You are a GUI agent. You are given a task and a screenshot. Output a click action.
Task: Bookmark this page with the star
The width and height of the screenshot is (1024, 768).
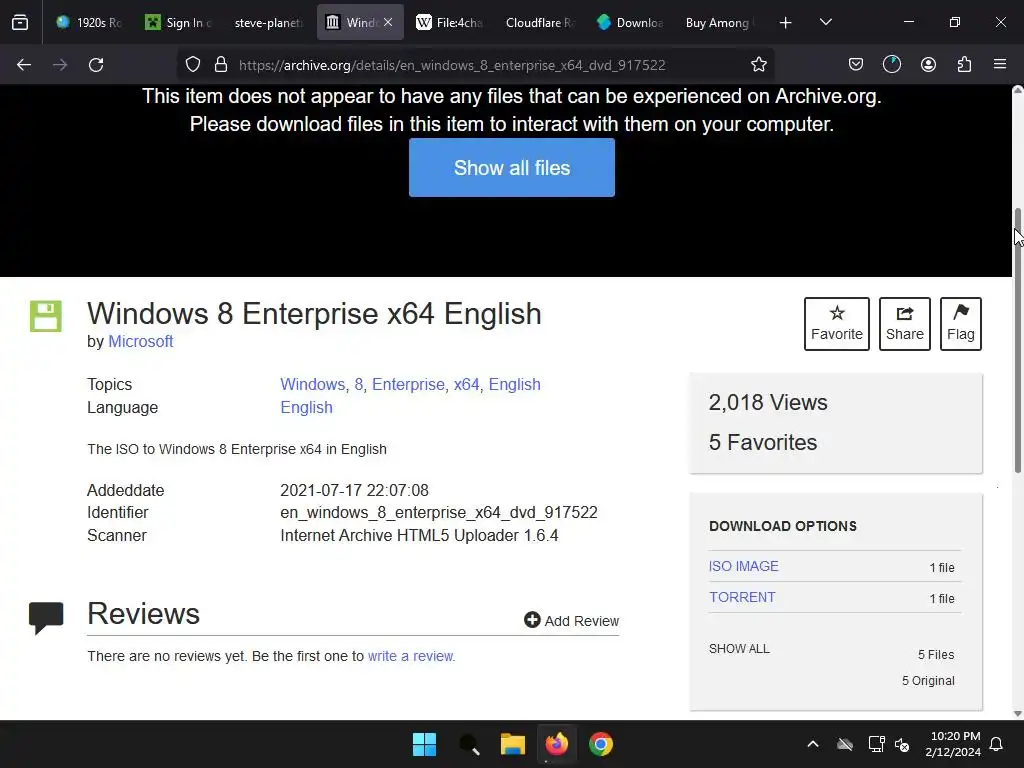coord(758,65)
